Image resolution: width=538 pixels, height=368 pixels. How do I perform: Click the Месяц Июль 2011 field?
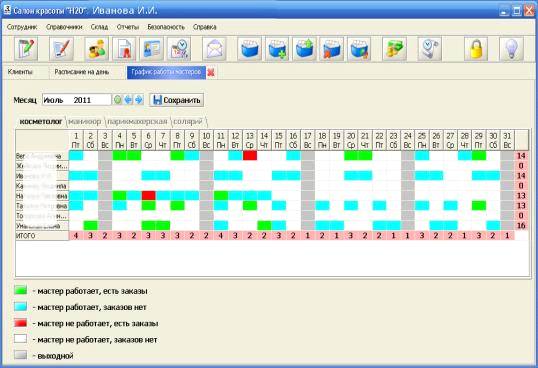[77, 100]
